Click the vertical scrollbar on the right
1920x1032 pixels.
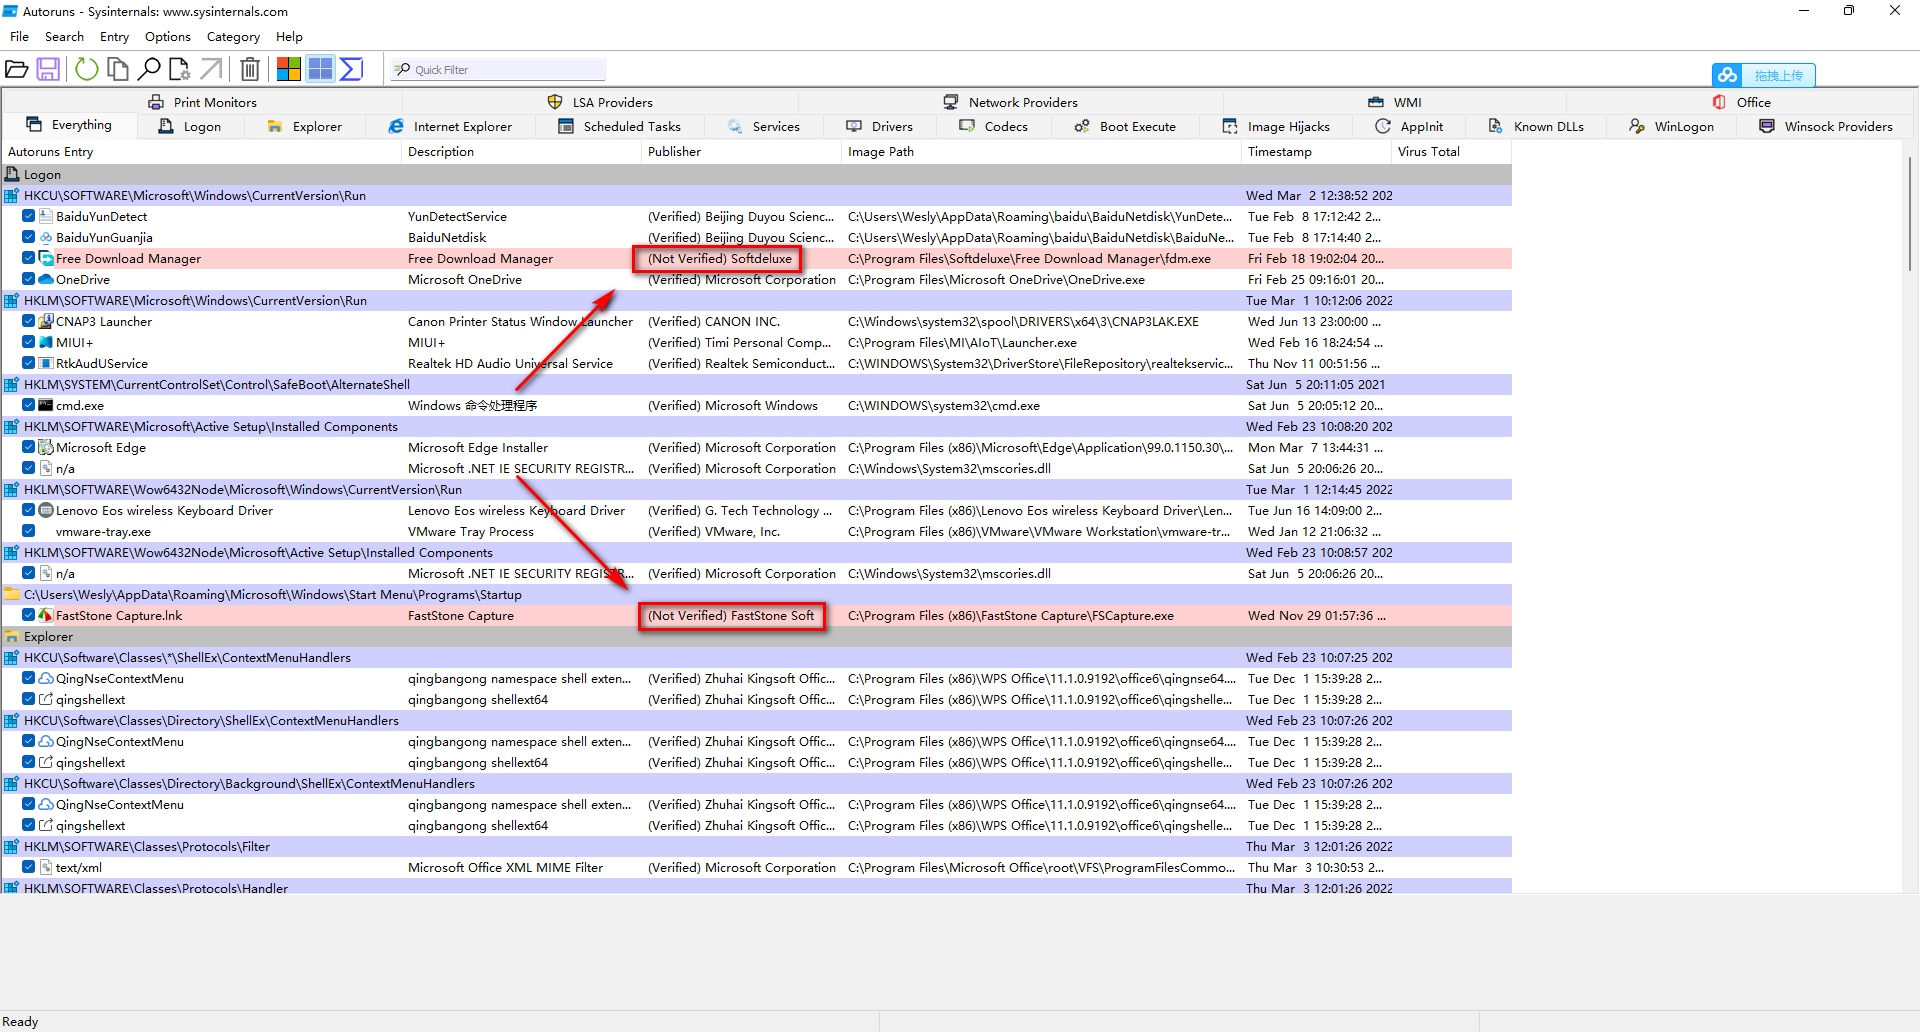point(1910,212)
